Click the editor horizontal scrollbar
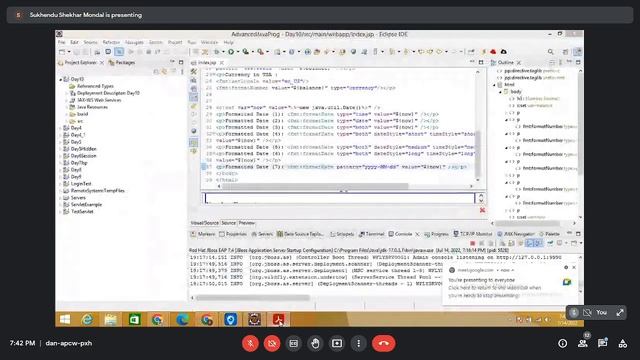This screenshot has height=360, width=640. pyautogui.click(x=315, y=186)
